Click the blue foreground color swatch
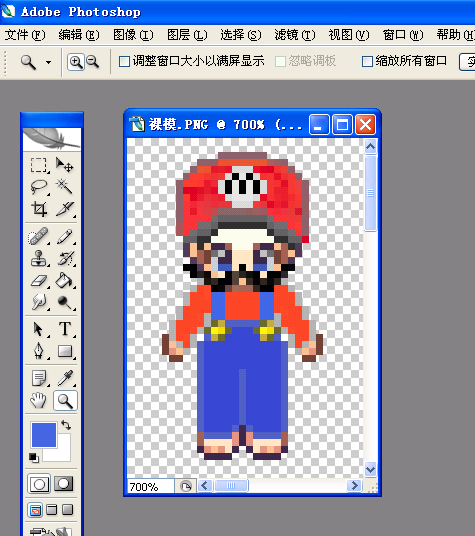Viewport: 475px width, 536px height. click(x=44, y=434)
